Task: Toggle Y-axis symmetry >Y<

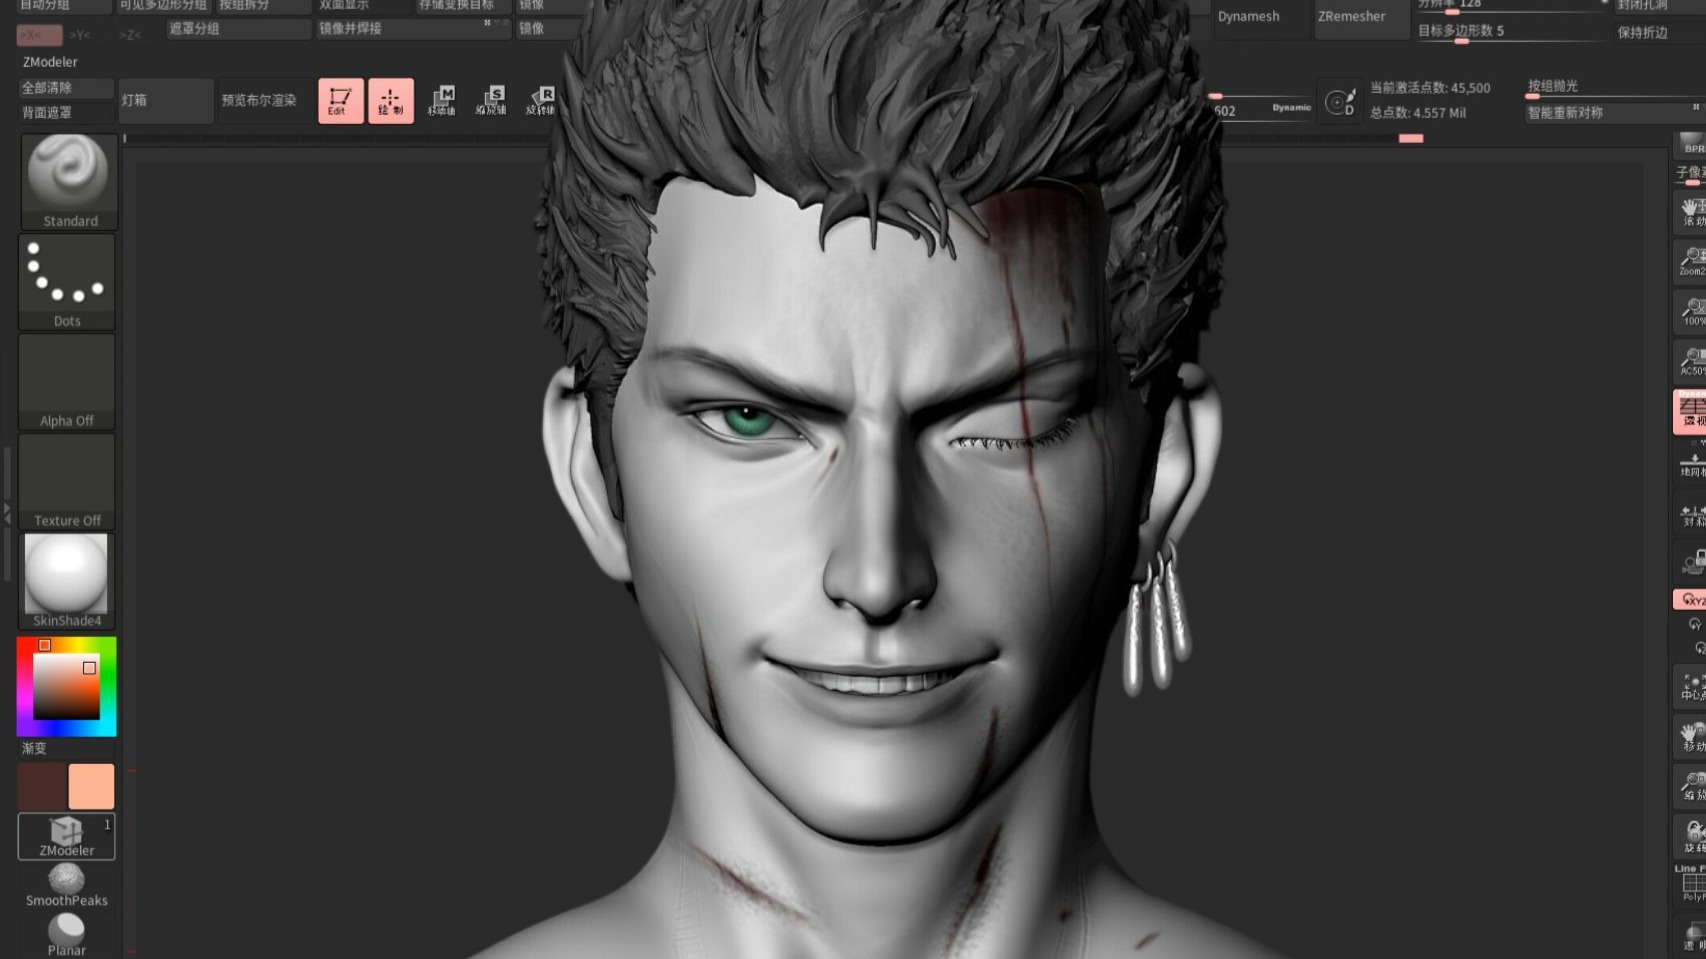Action: [80, 35]
